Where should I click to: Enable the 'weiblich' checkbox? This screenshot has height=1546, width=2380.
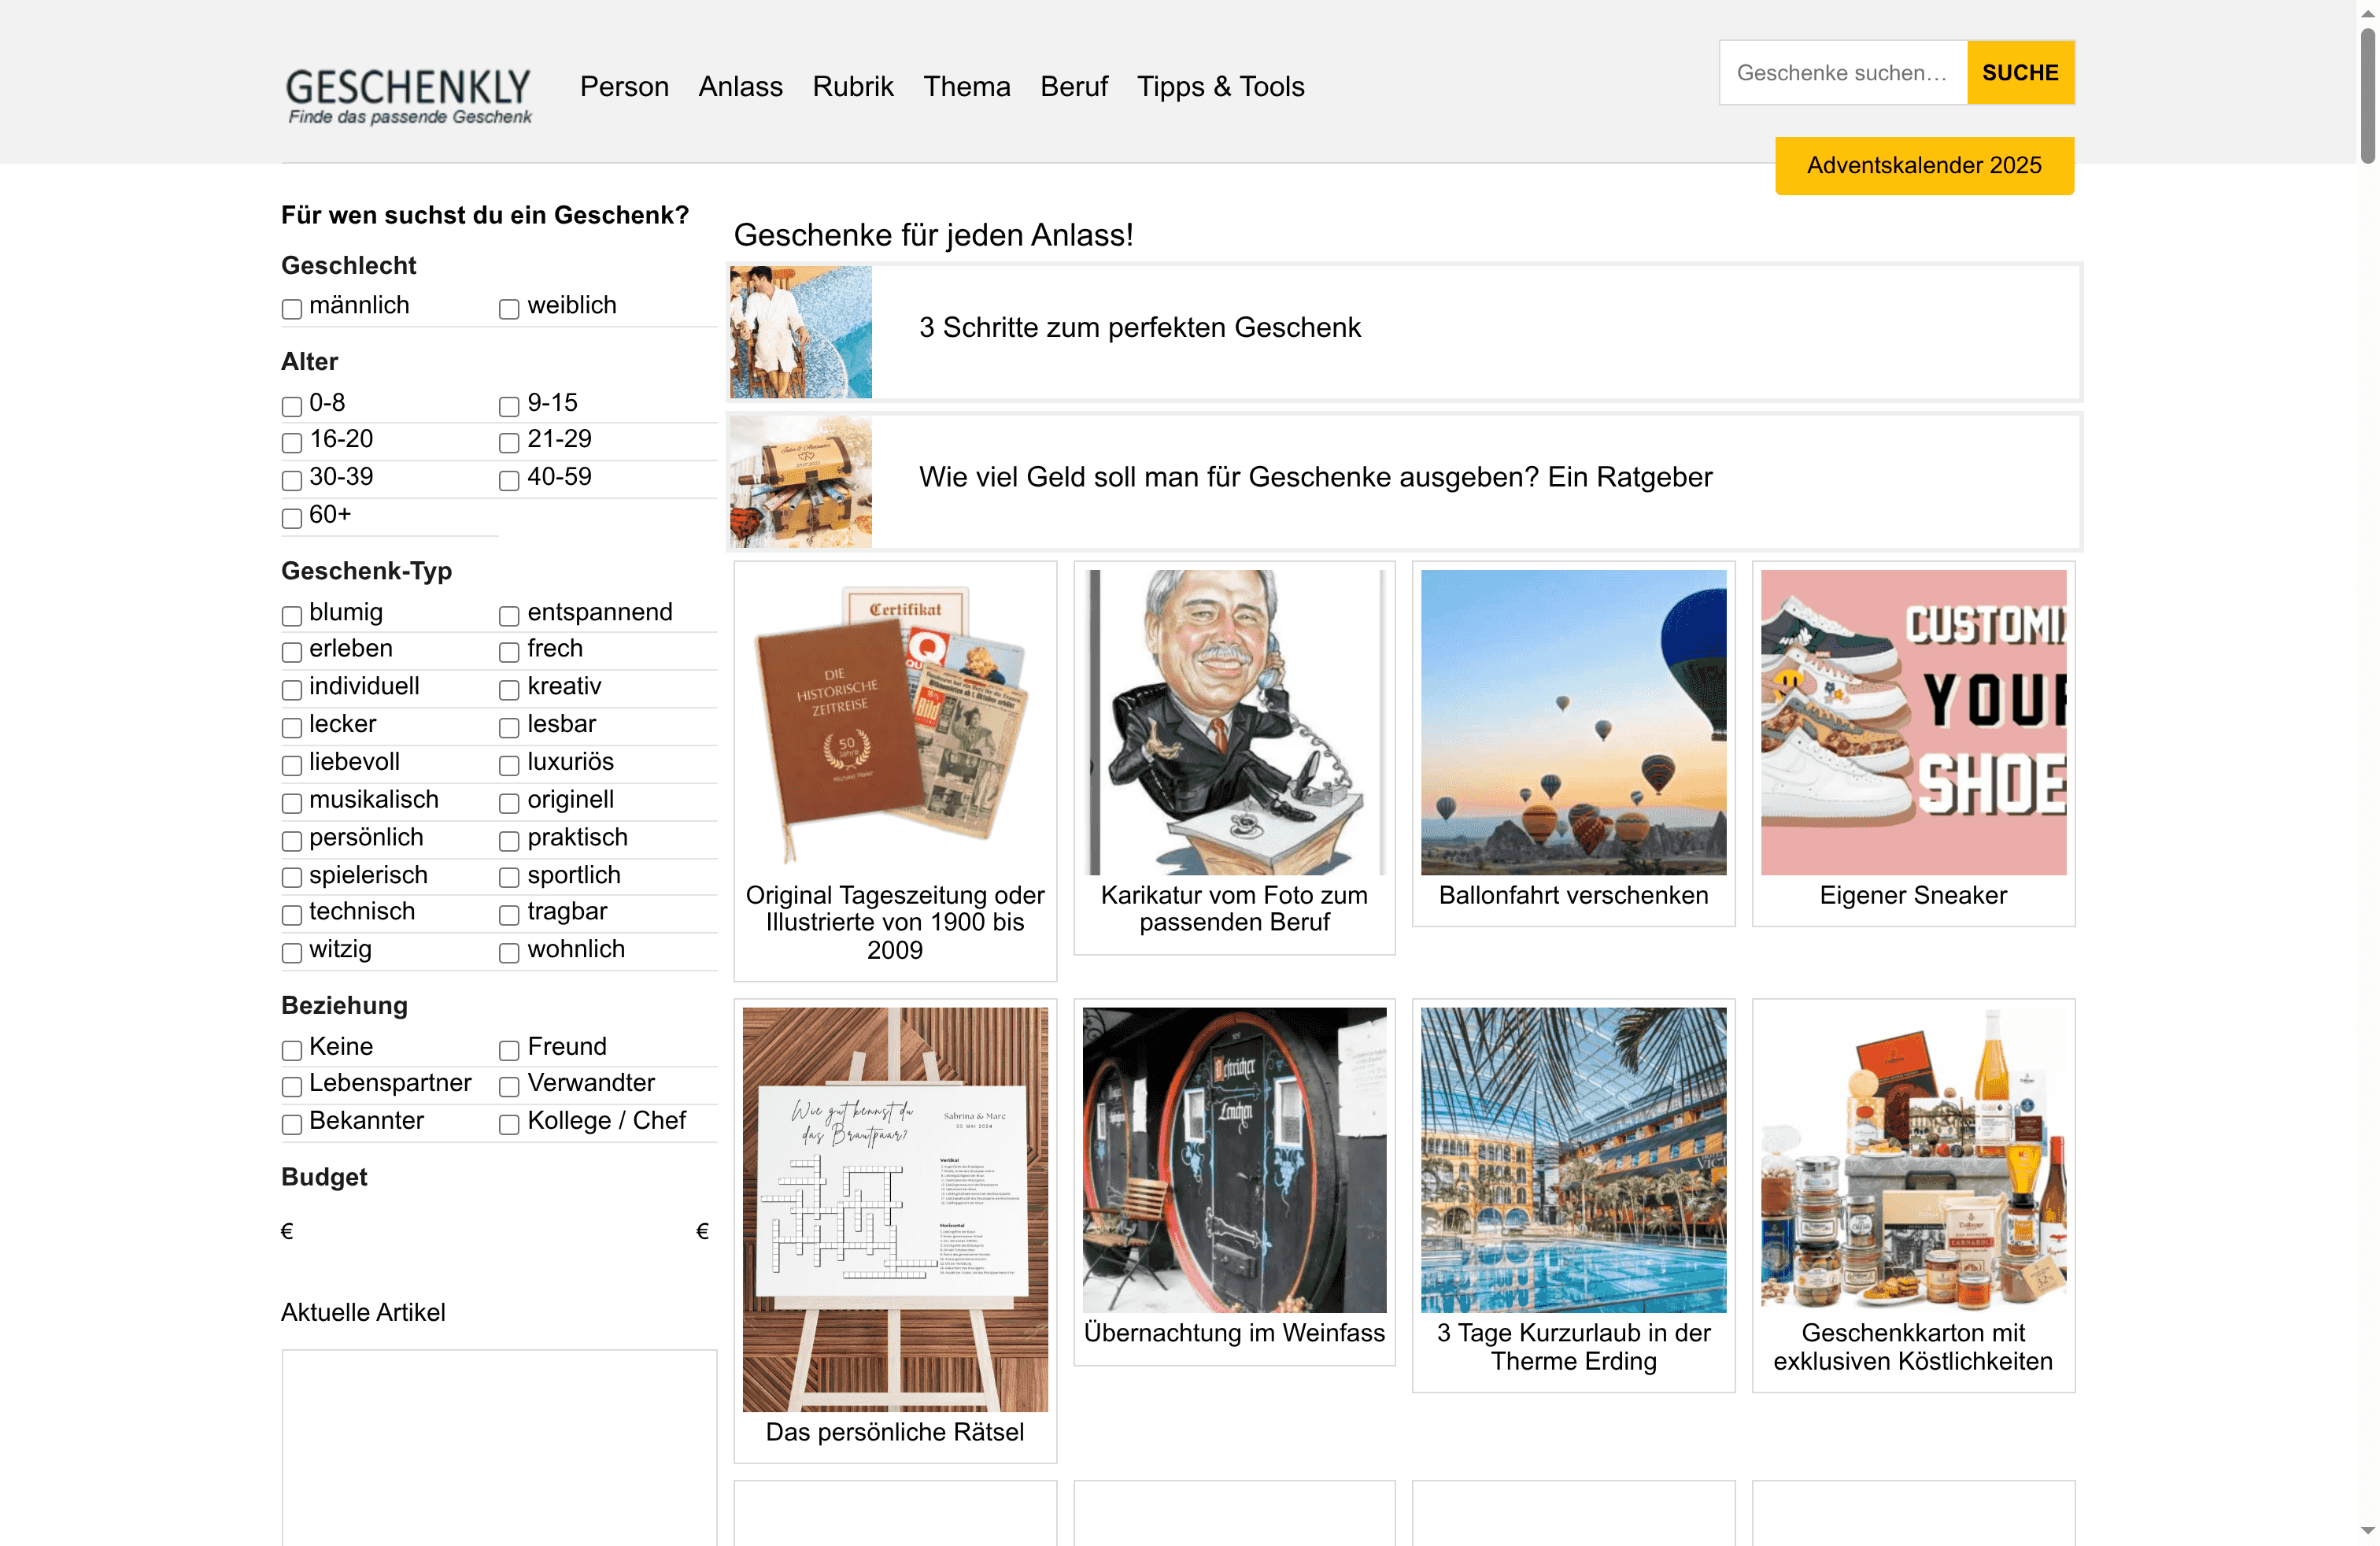click(509, 308)
